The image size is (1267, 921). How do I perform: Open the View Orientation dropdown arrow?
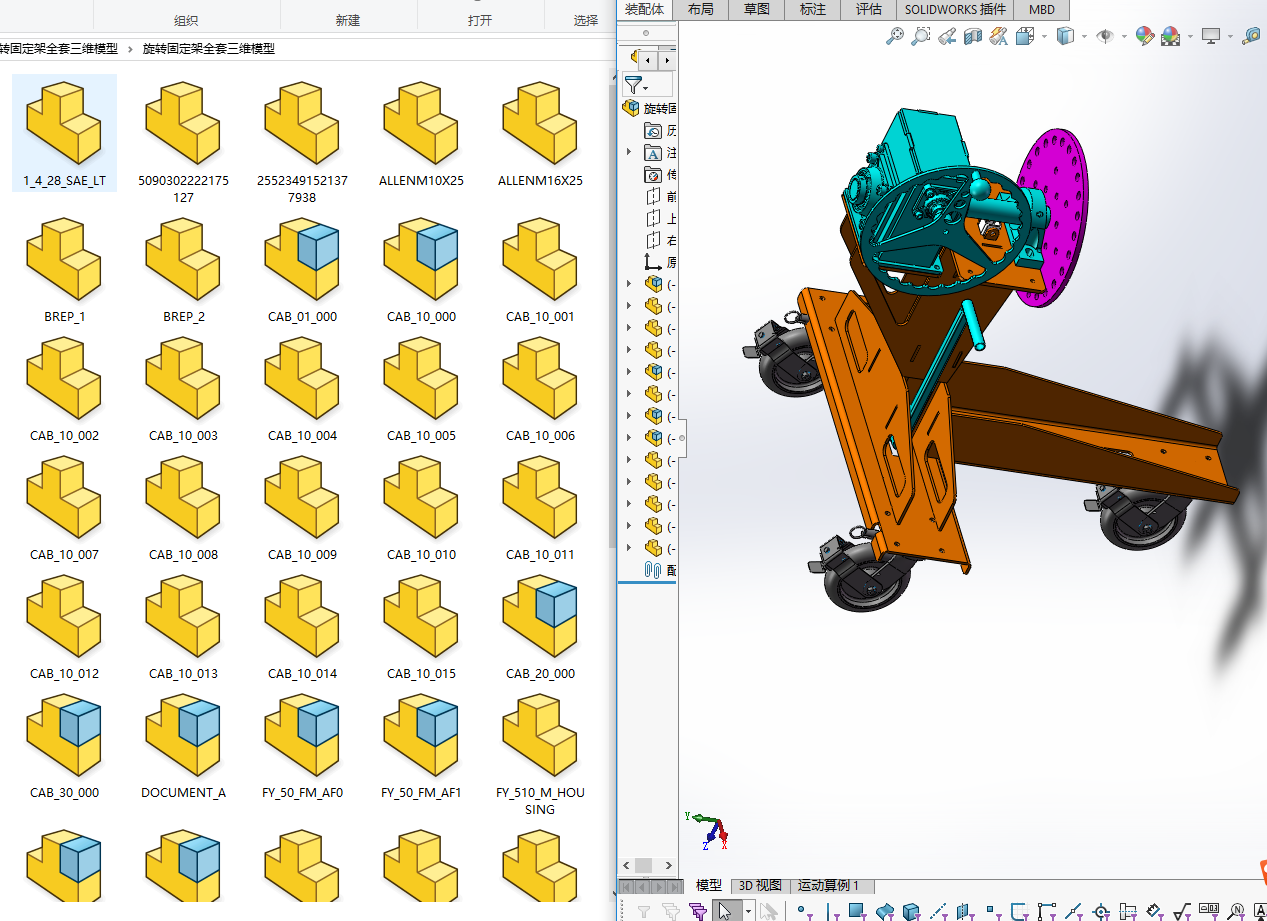tap(1044, 37)
